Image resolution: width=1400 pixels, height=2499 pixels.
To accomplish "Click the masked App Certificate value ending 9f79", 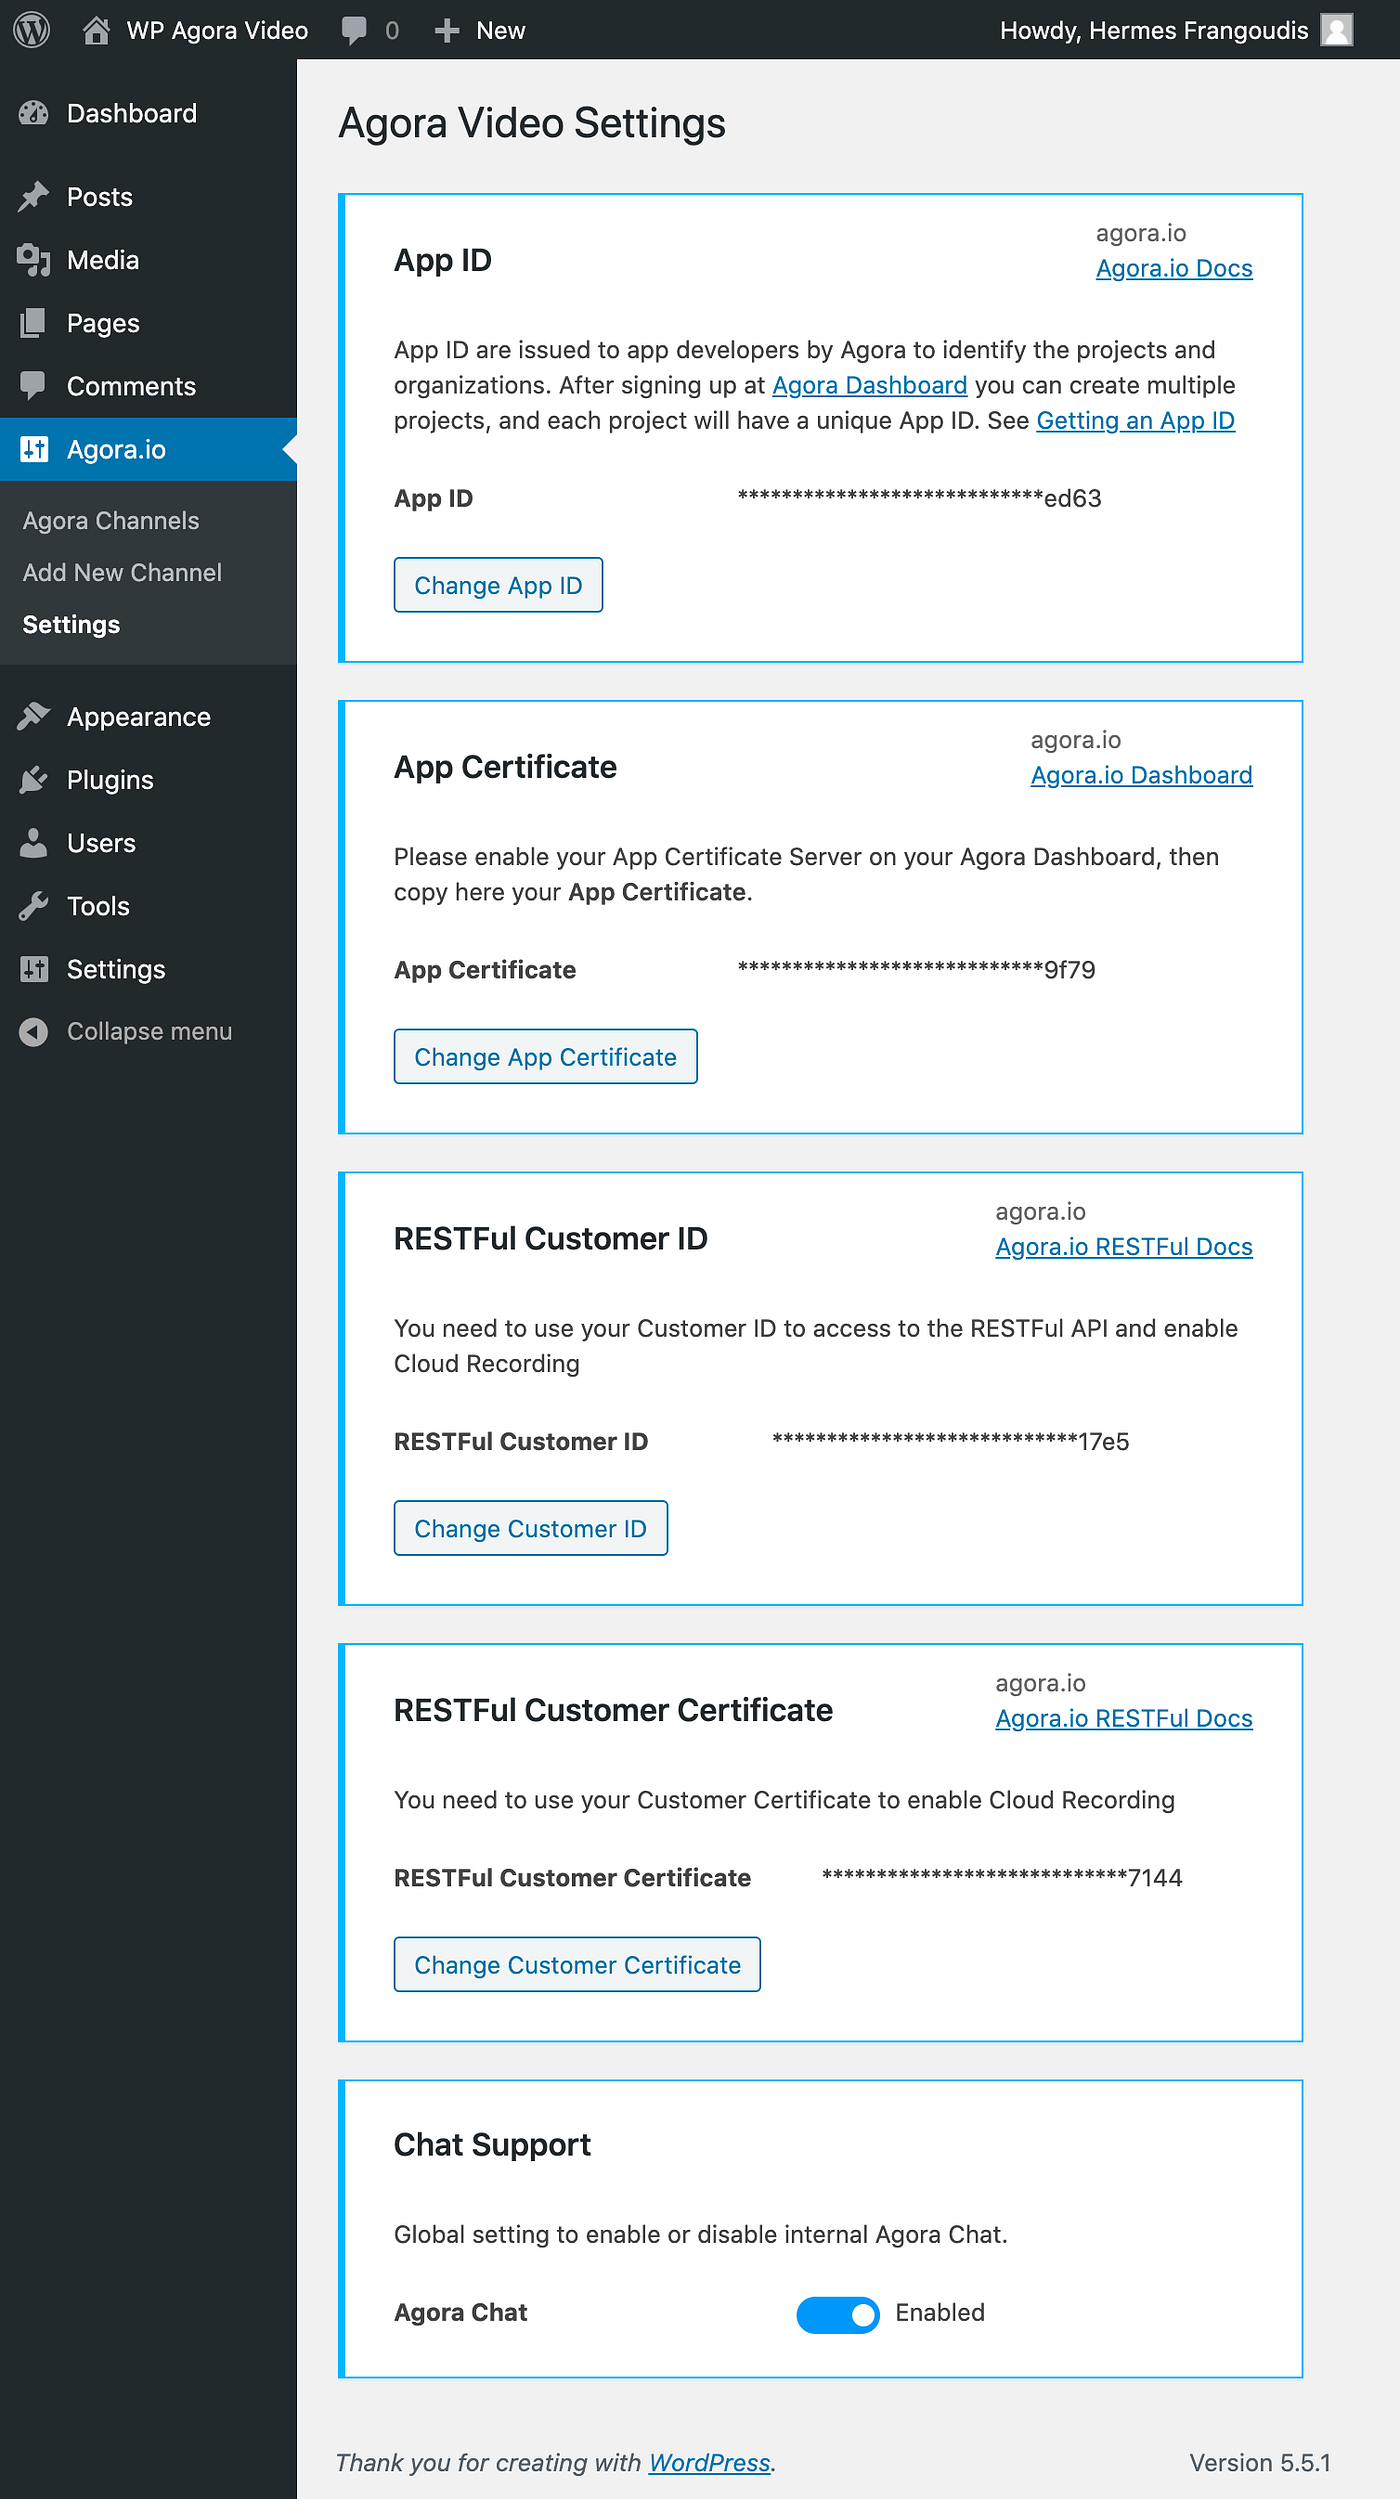I will [x=916, y=970].
